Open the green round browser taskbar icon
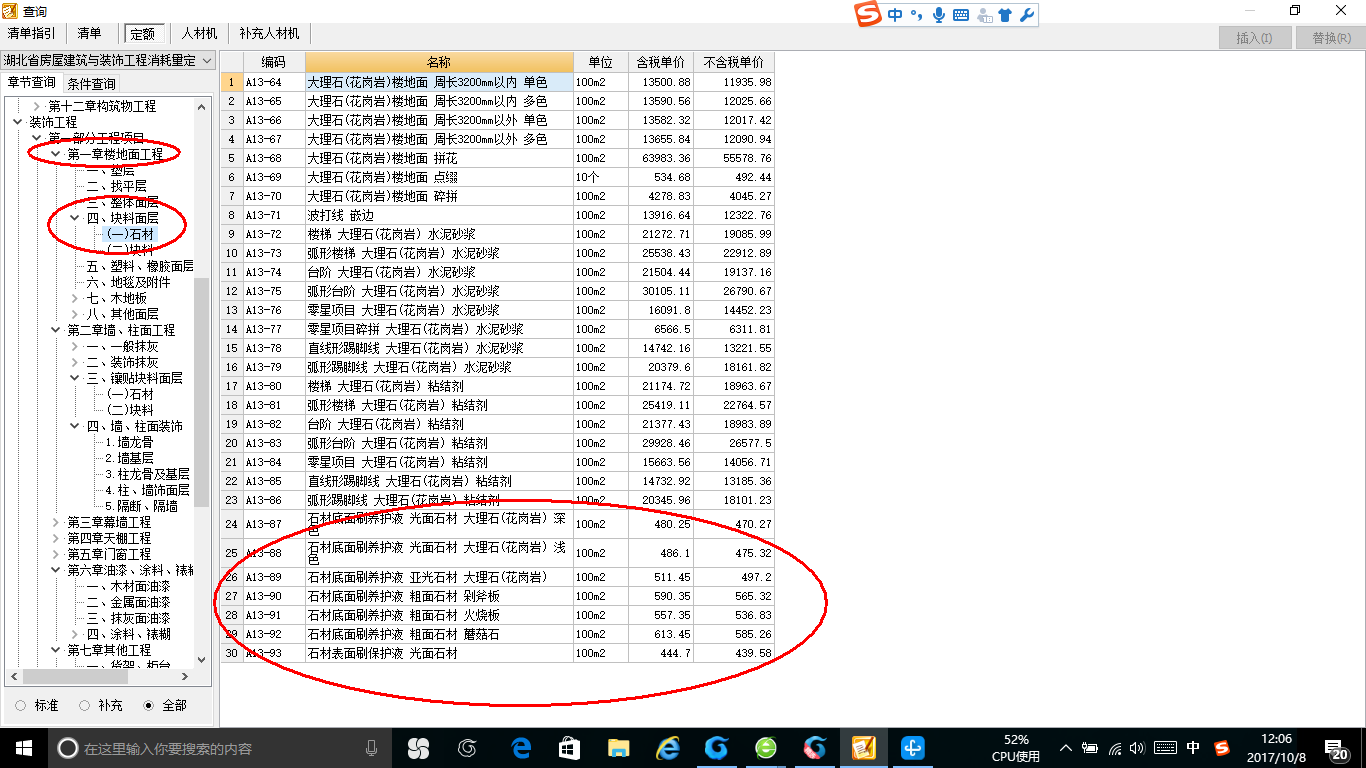Screen dimensions: 1366x768 (765, 748)
